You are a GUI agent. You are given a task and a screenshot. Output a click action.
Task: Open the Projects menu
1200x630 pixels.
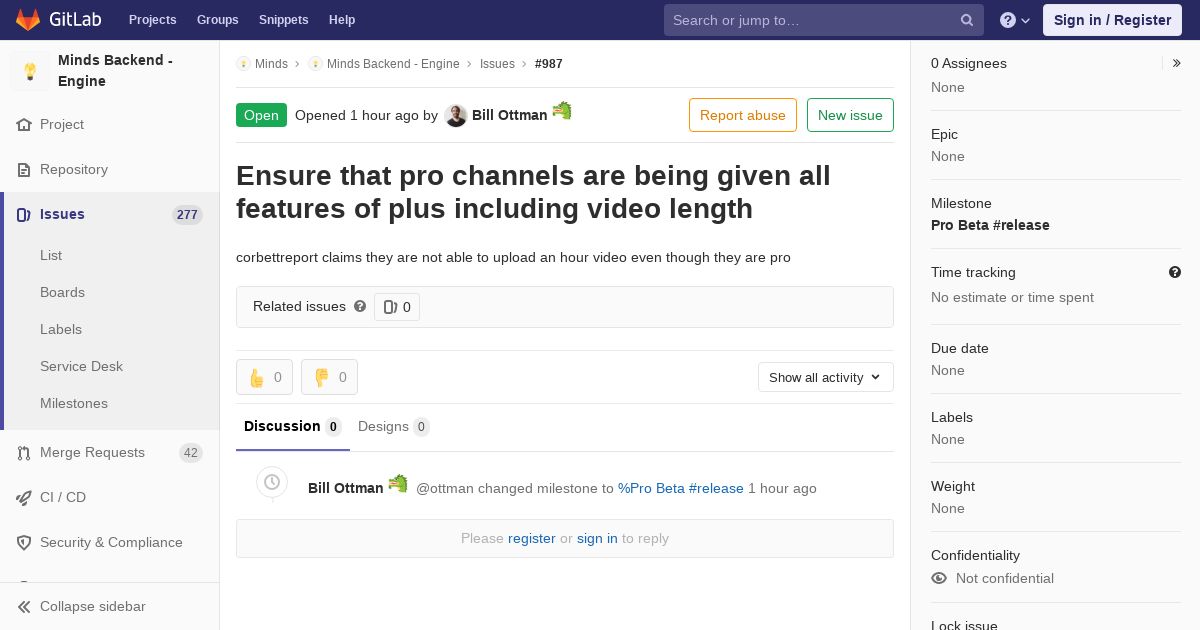click(x=153, y=20)
